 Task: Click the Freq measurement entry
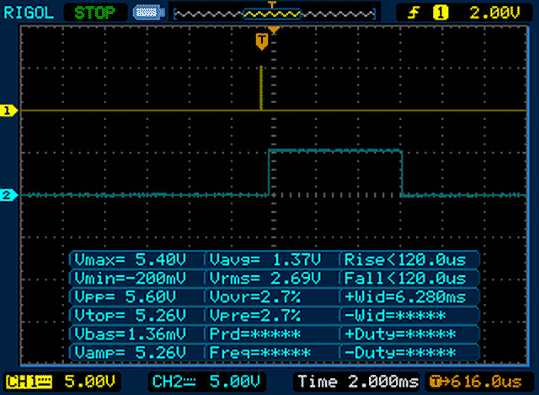[260, 352]
